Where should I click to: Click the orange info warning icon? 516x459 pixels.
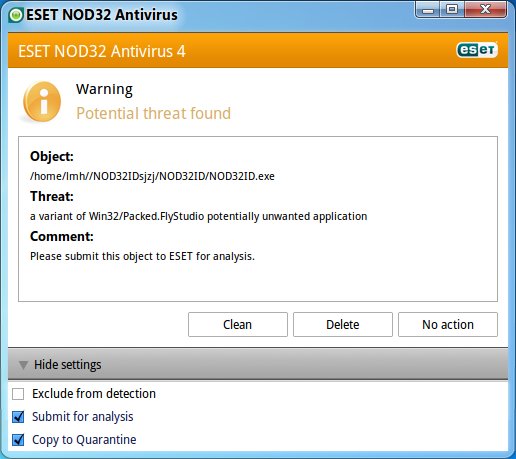click(42, 102)
